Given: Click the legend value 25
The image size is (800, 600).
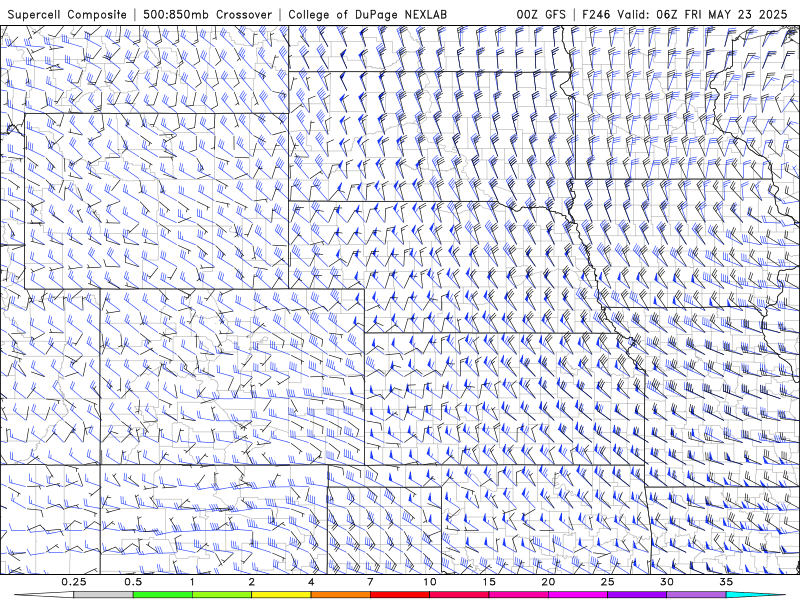Looking at the screenshot, I should pyautogui.click(x=608, y=582).
